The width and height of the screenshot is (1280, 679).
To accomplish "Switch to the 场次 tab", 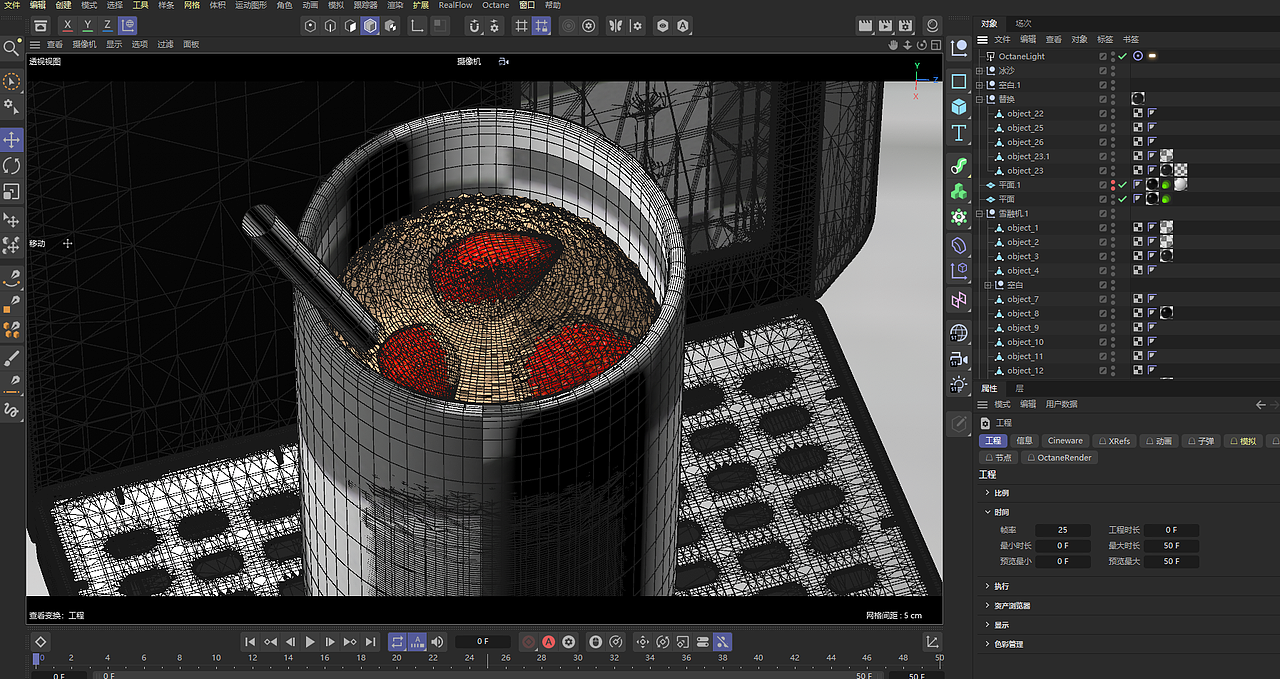I will (1023, 23).
